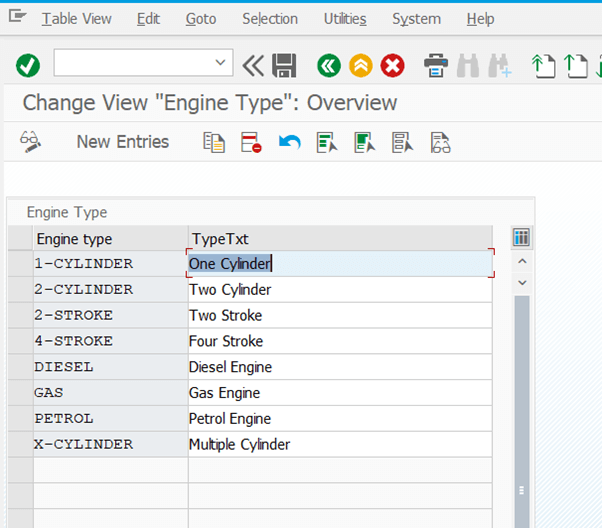This screenshot has height=528, width=602.
Task: Click the menu bar toggle icon
Action: click(17, 17)
